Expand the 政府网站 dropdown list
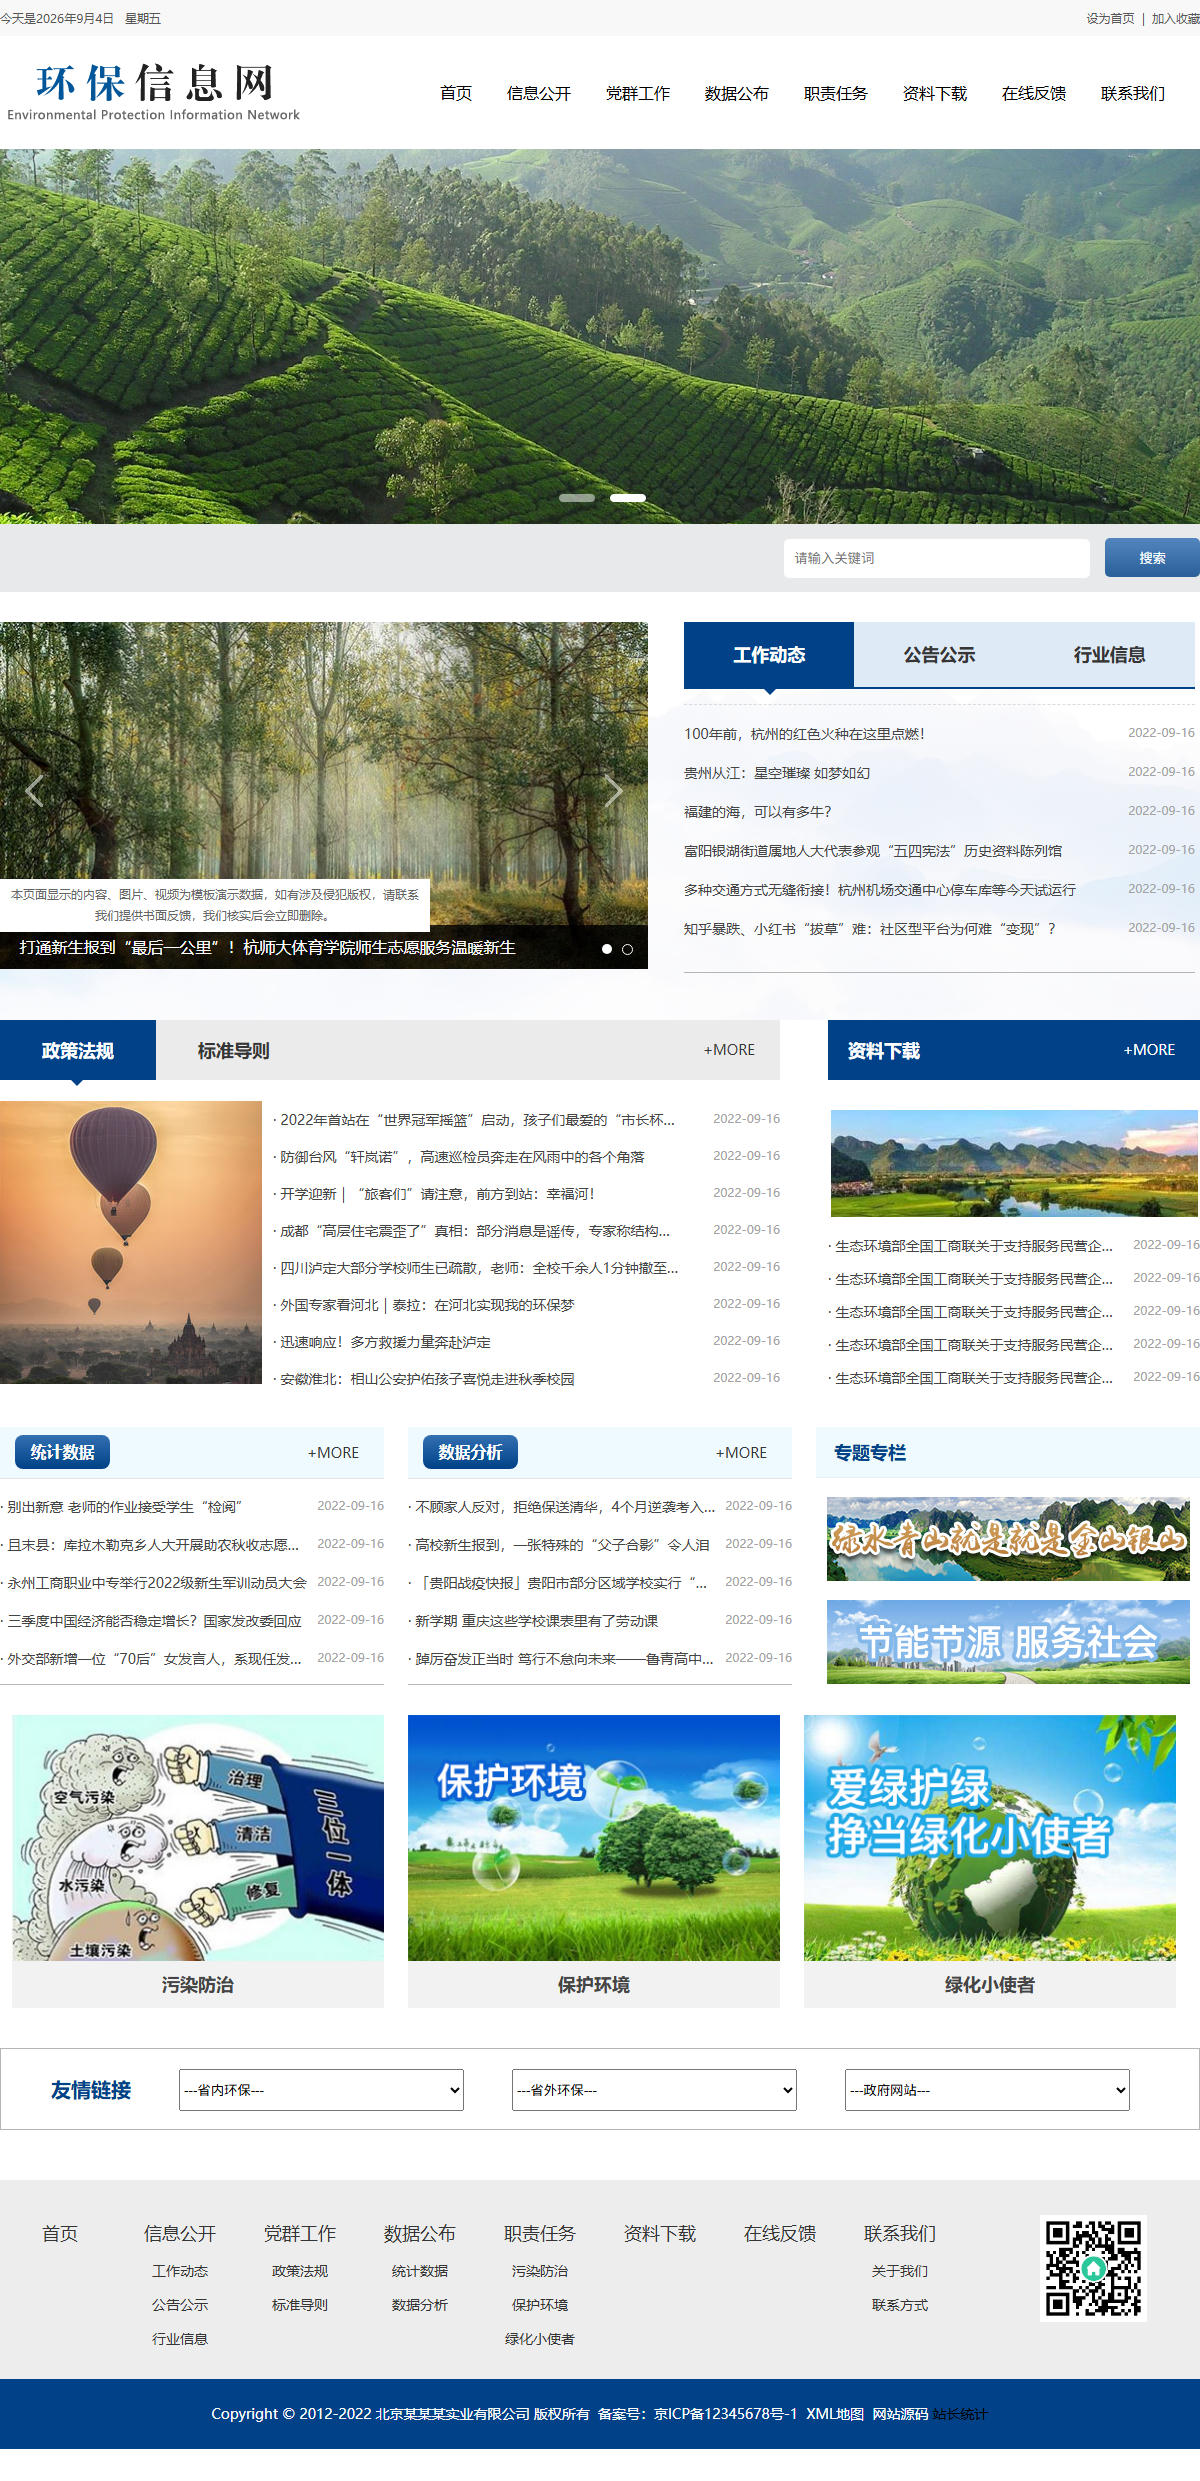 click(x=987, y=2090)
